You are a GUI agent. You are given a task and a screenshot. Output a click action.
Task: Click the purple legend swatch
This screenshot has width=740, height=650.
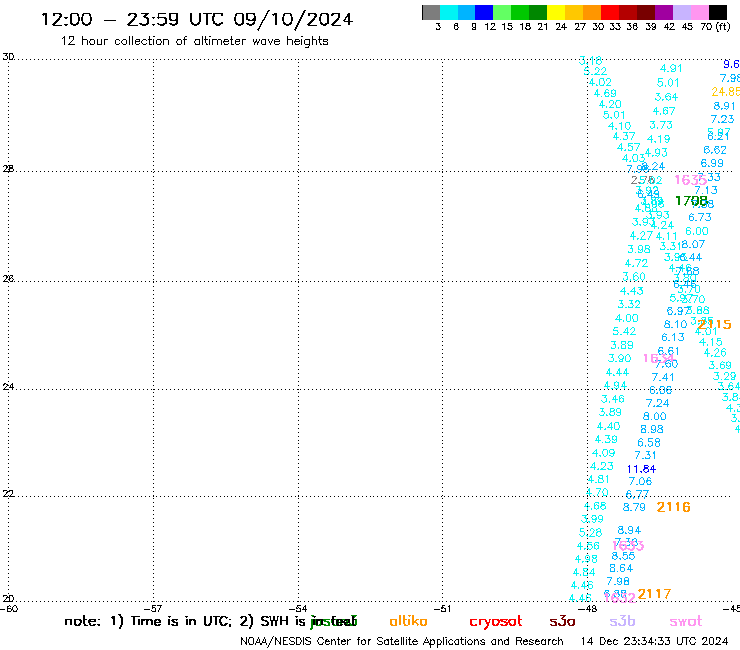[664, 12]
